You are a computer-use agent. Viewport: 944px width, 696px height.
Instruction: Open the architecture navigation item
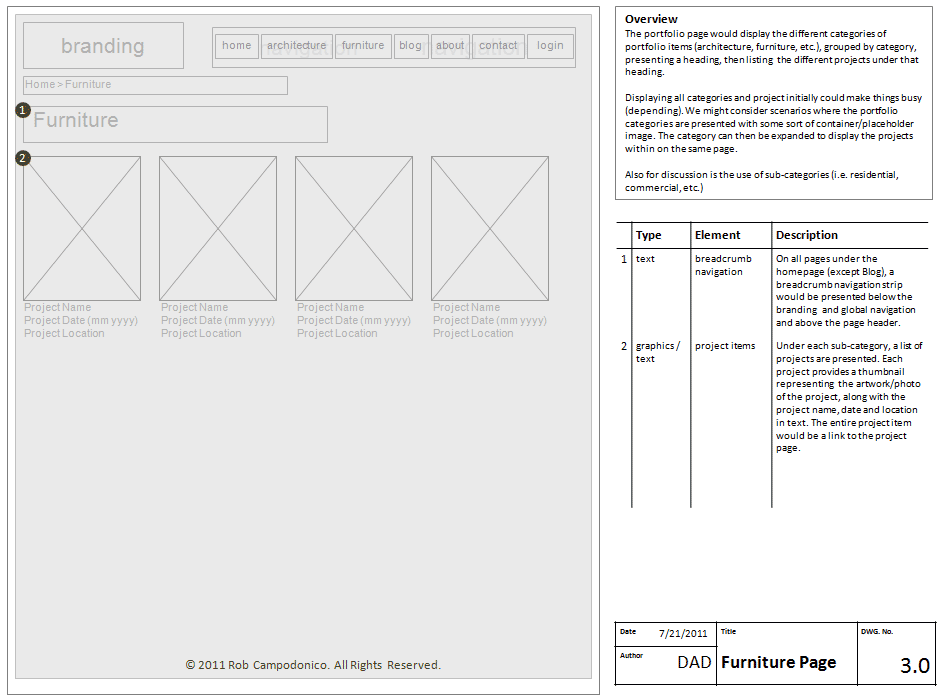click(297, 46)
